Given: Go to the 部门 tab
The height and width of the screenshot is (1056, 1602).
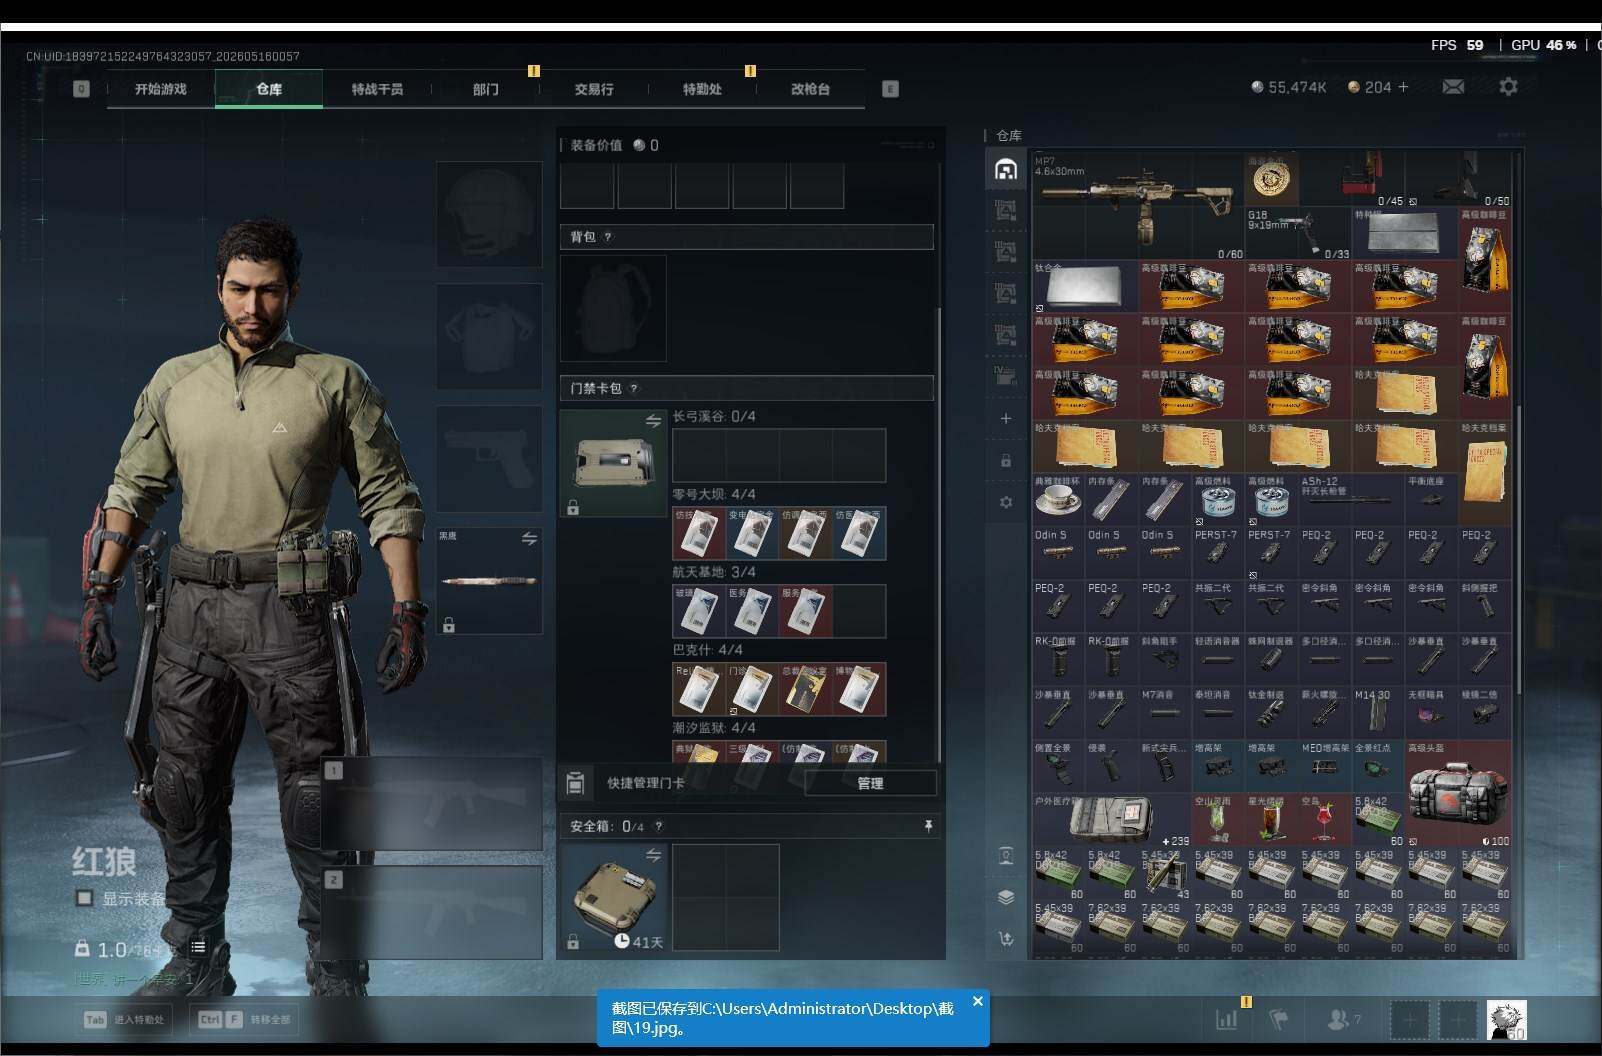Looking at the screenshot, I should tap(485, 89).
